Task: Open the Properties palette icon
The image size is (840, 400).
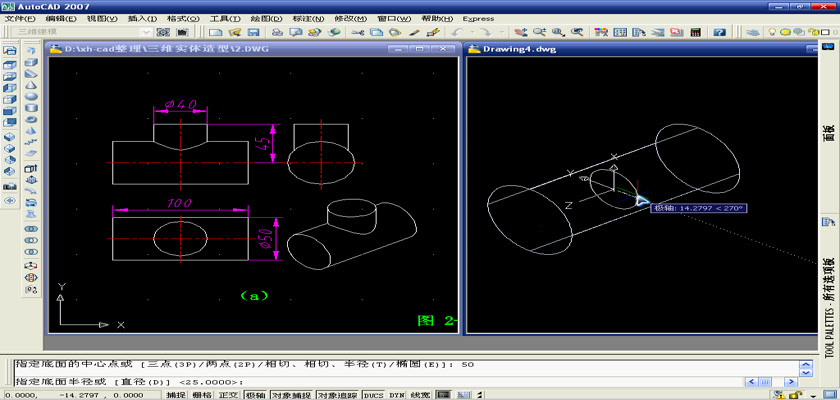Action: (601, 32)
